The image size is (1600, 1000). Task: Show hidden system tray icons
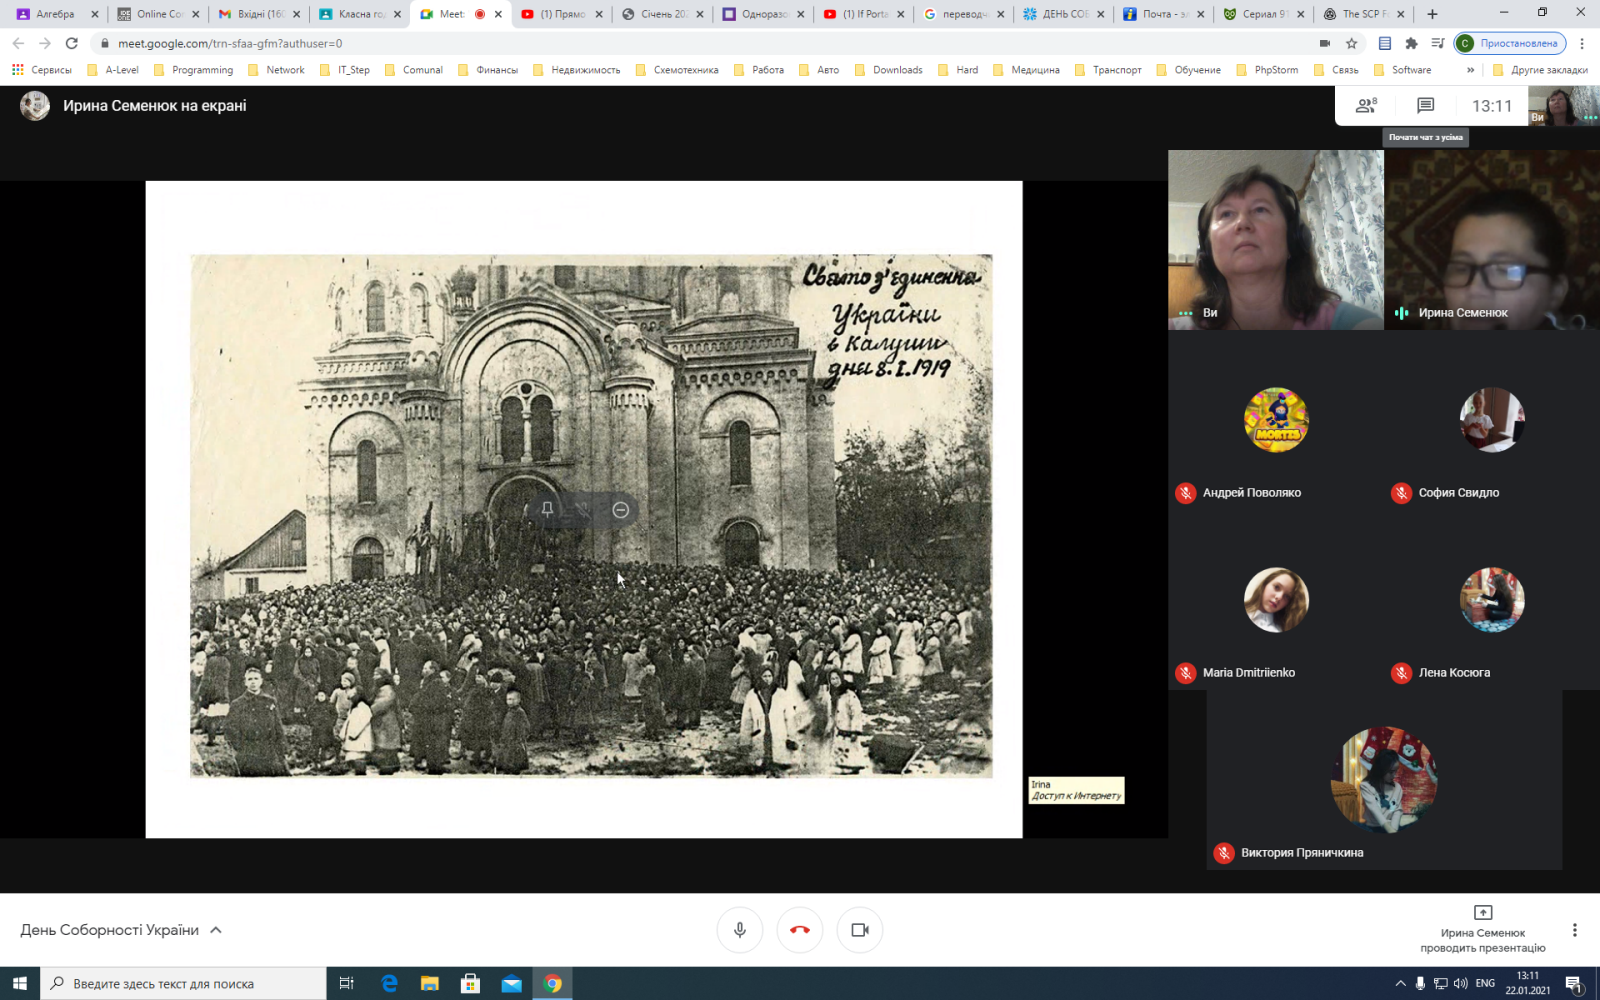[x=1400, y=984]
